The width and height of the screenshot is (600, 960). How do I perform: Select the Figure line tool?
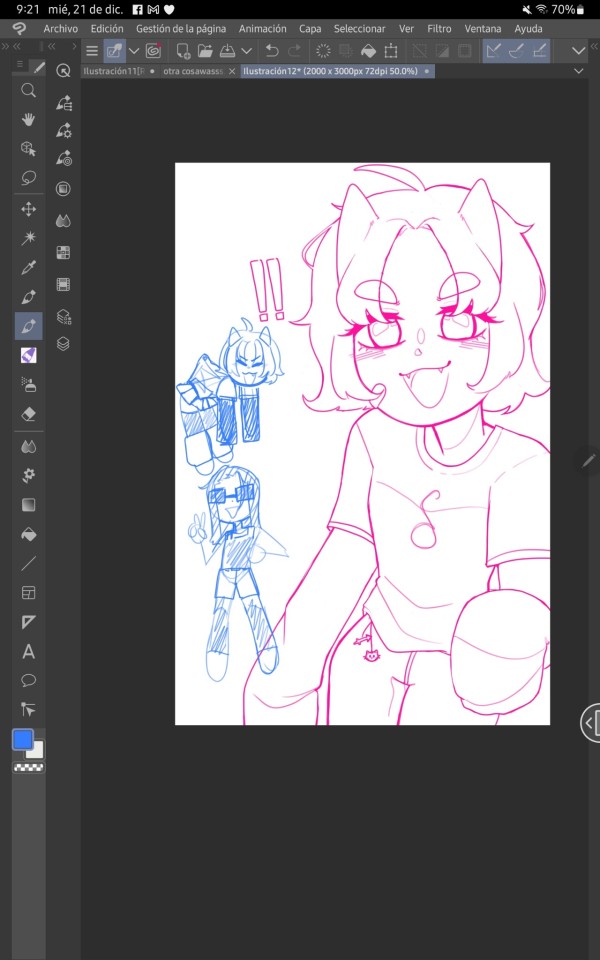(x=28, y=564)
